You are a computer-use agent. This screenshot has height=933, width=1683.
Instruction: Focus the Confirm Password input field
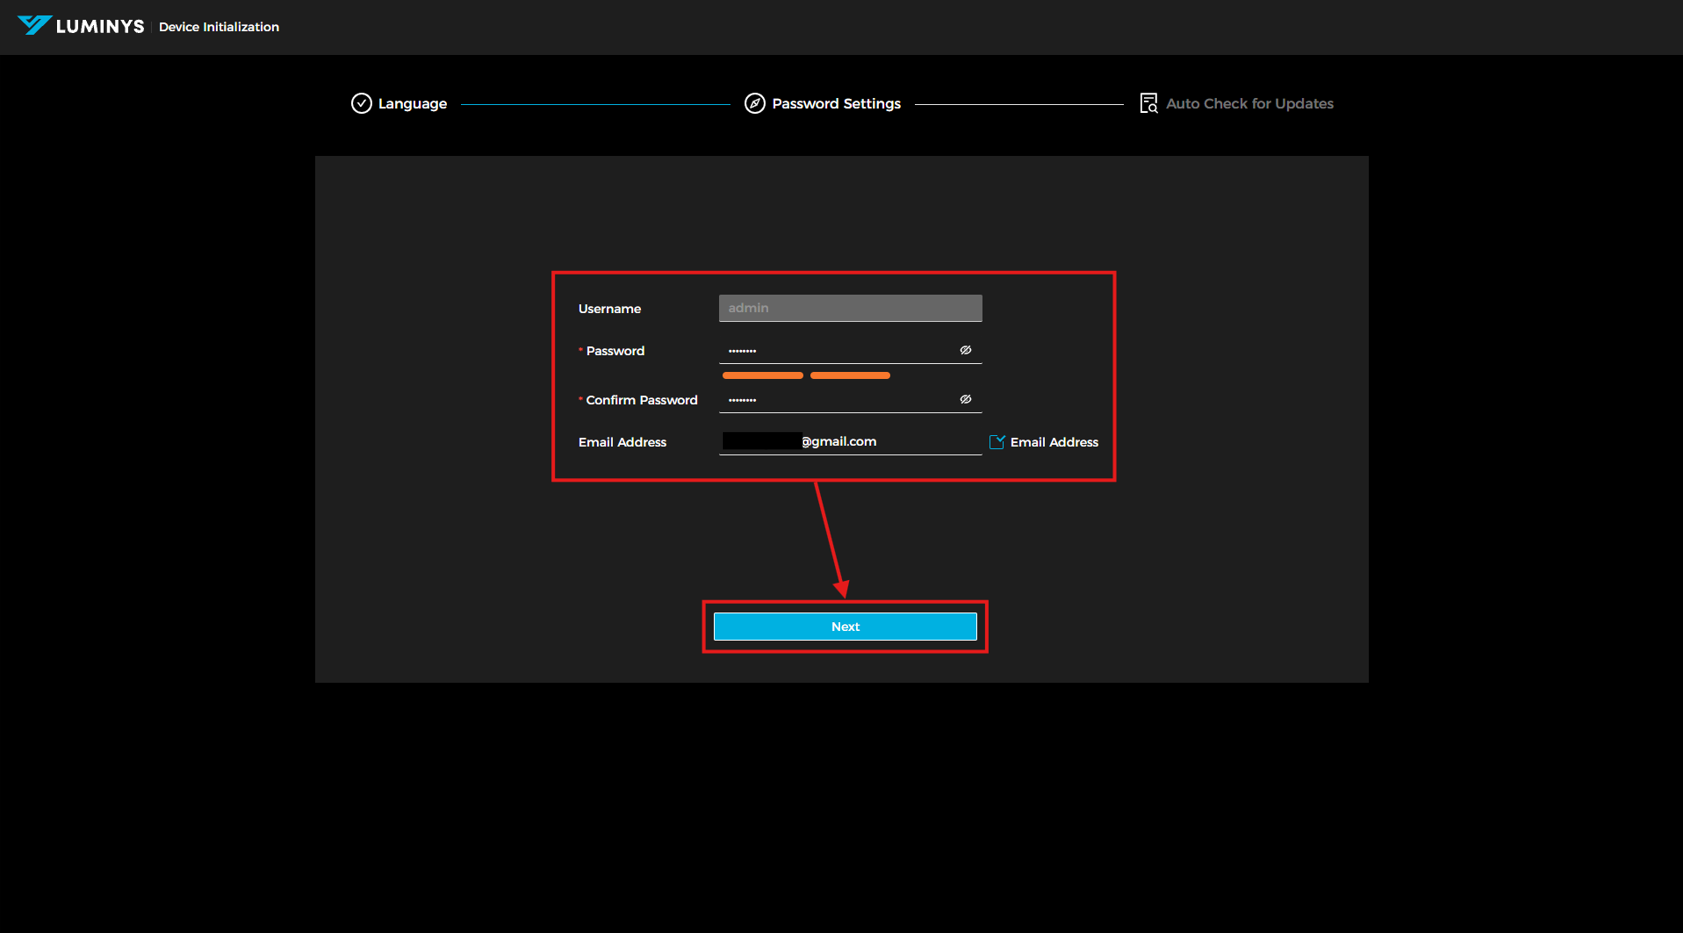click(835, 400)
